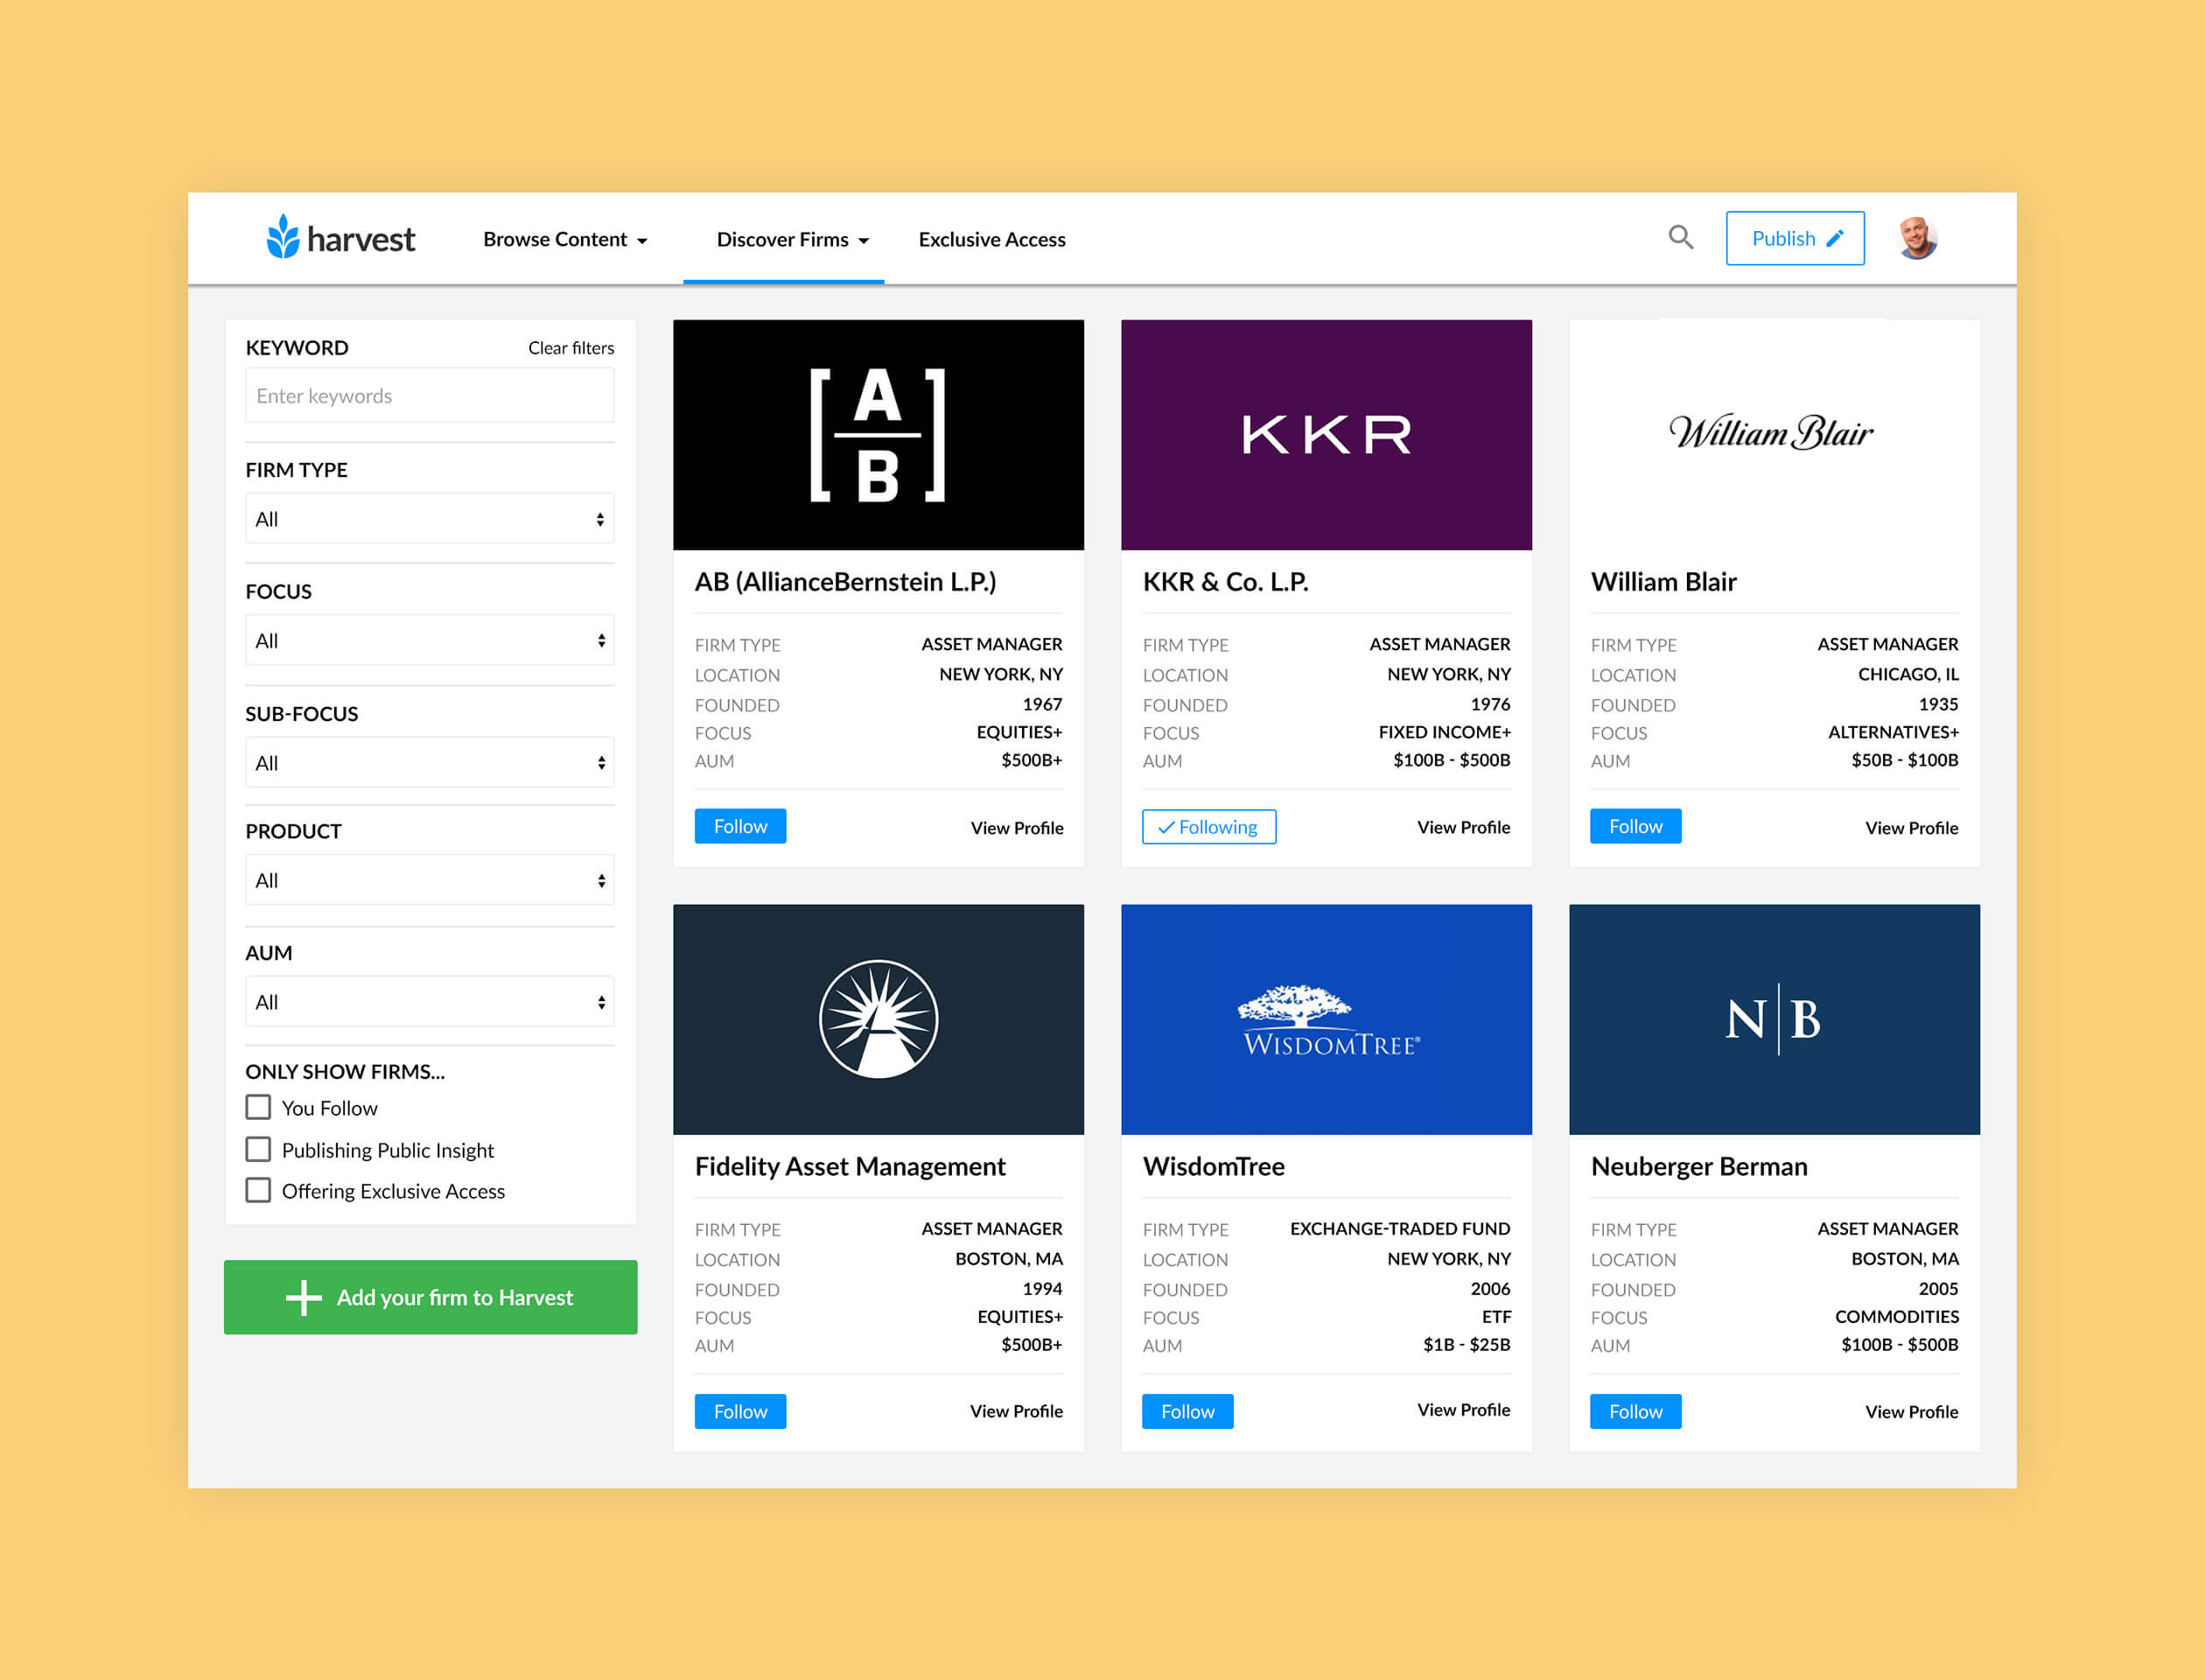Screen dimensions: 2205x1680
Task: Follow WisdomTree
Action: [1188, 1411]
